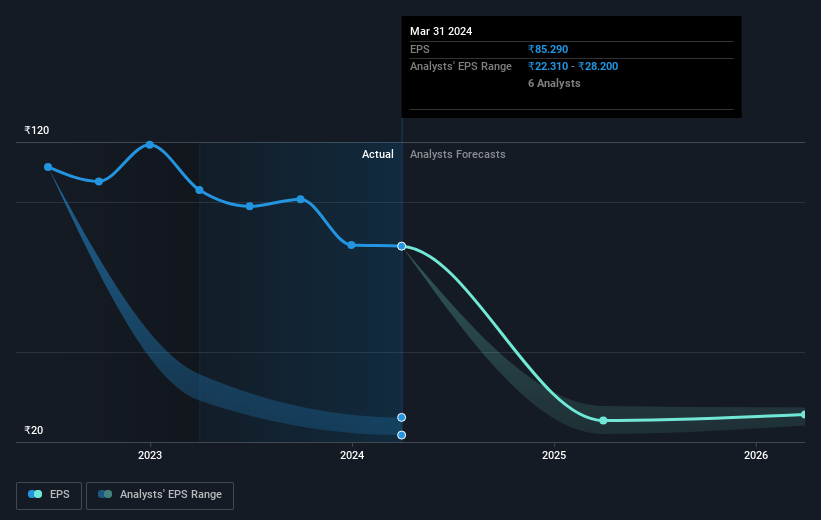Toggle the EPS legend series
Screen dimensions: 821x520
click(49, 495)
